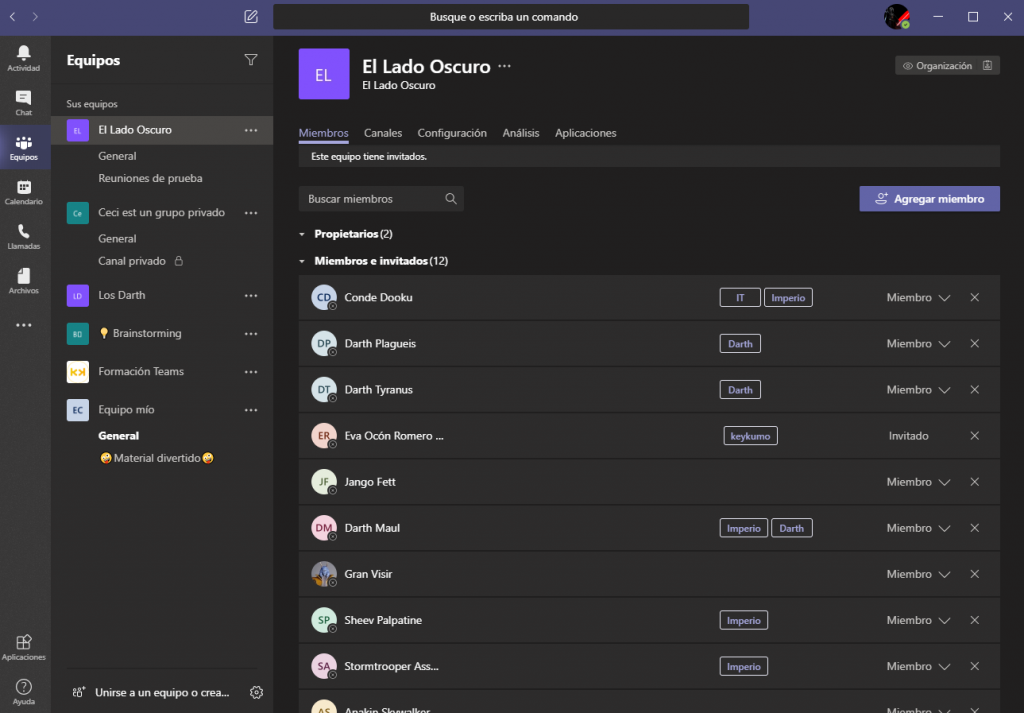Open the role dropdown for Conde Dooku
1024x713 pixels.
[x=917, y=297]
